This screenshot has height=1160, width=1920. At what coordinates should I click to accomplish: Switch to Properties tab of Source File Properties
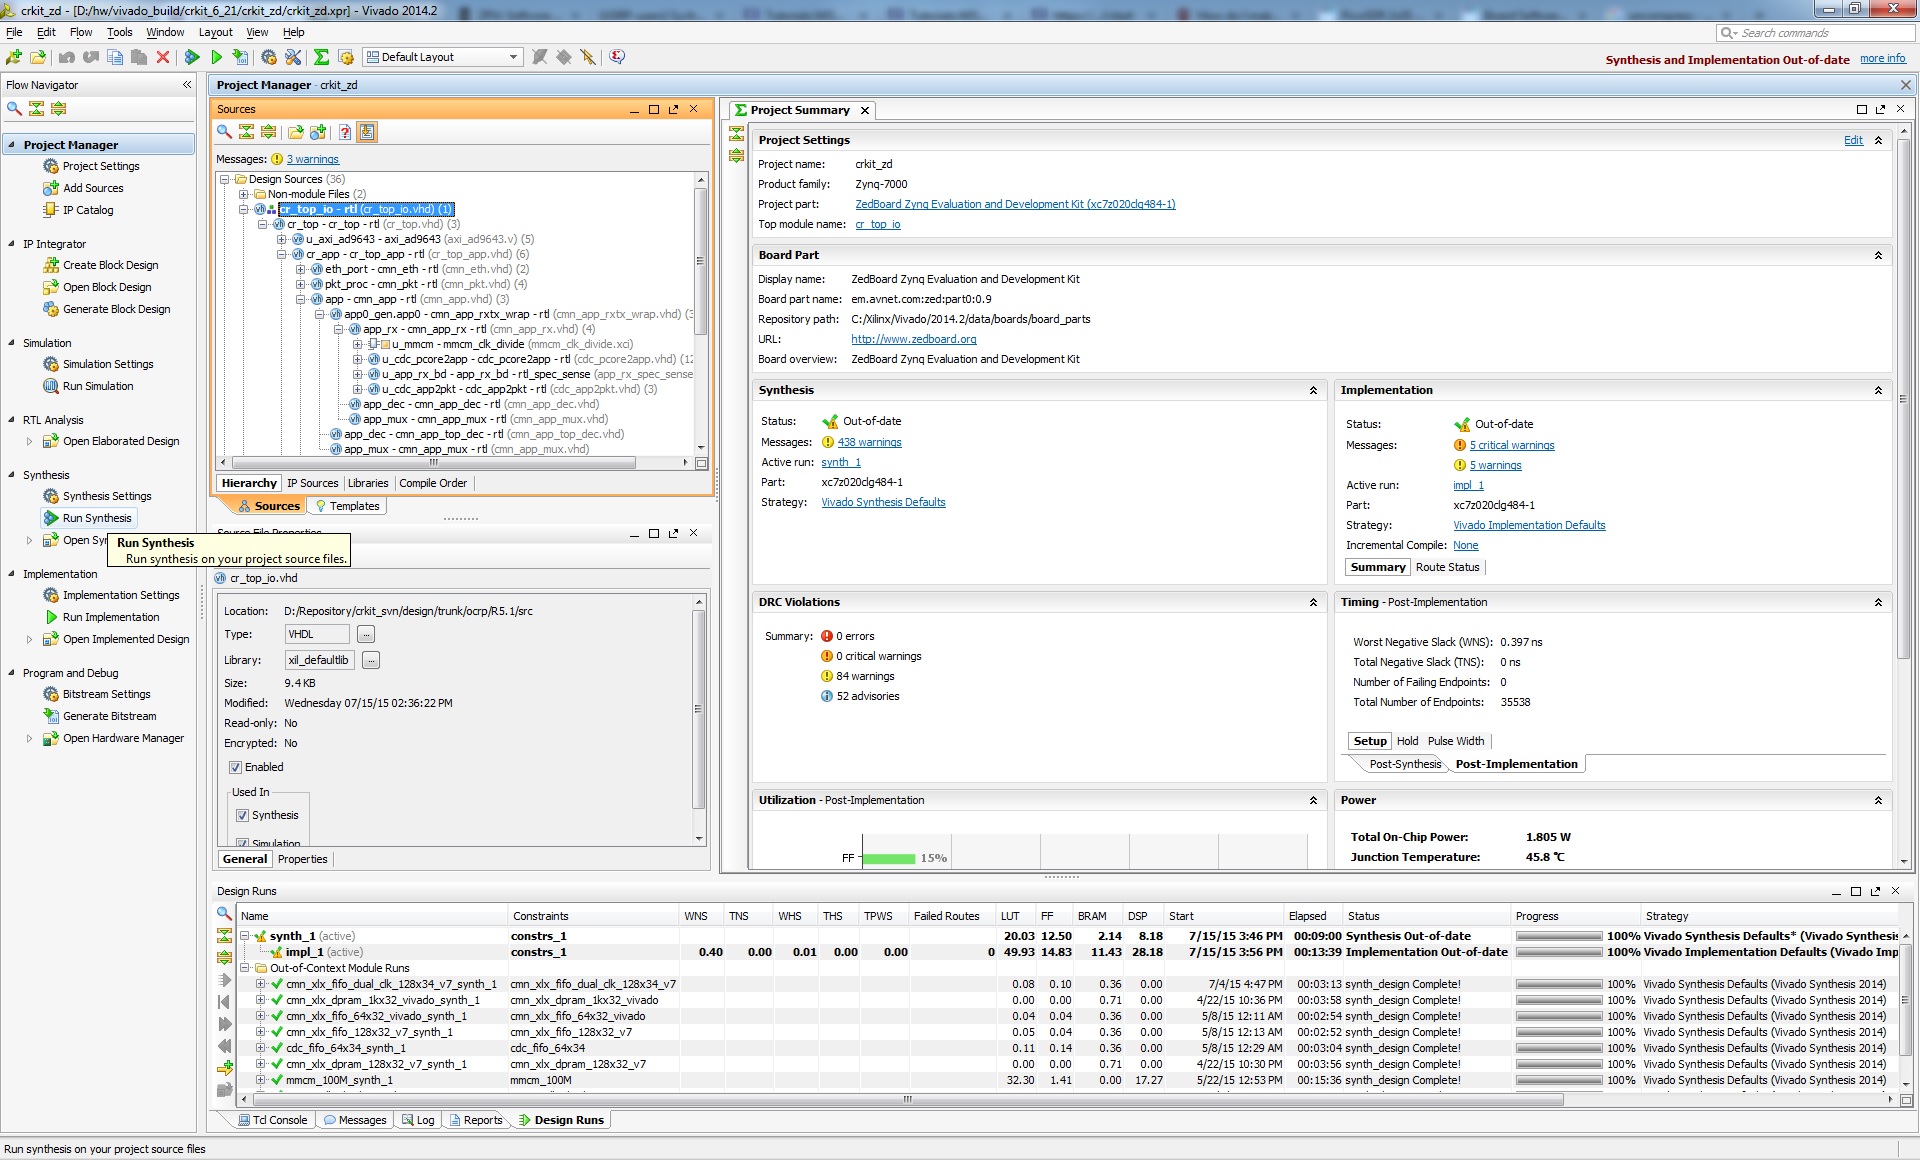[x=302, y=859]
